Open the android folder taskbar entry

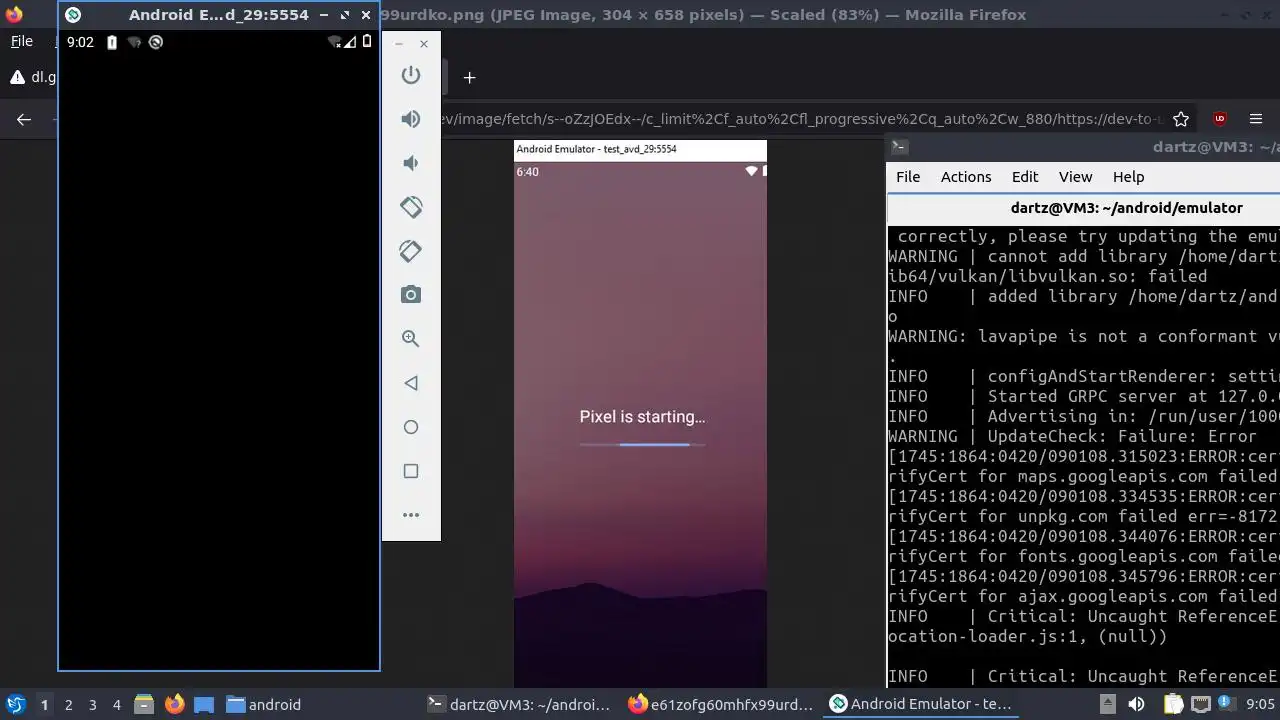point(263,704)
